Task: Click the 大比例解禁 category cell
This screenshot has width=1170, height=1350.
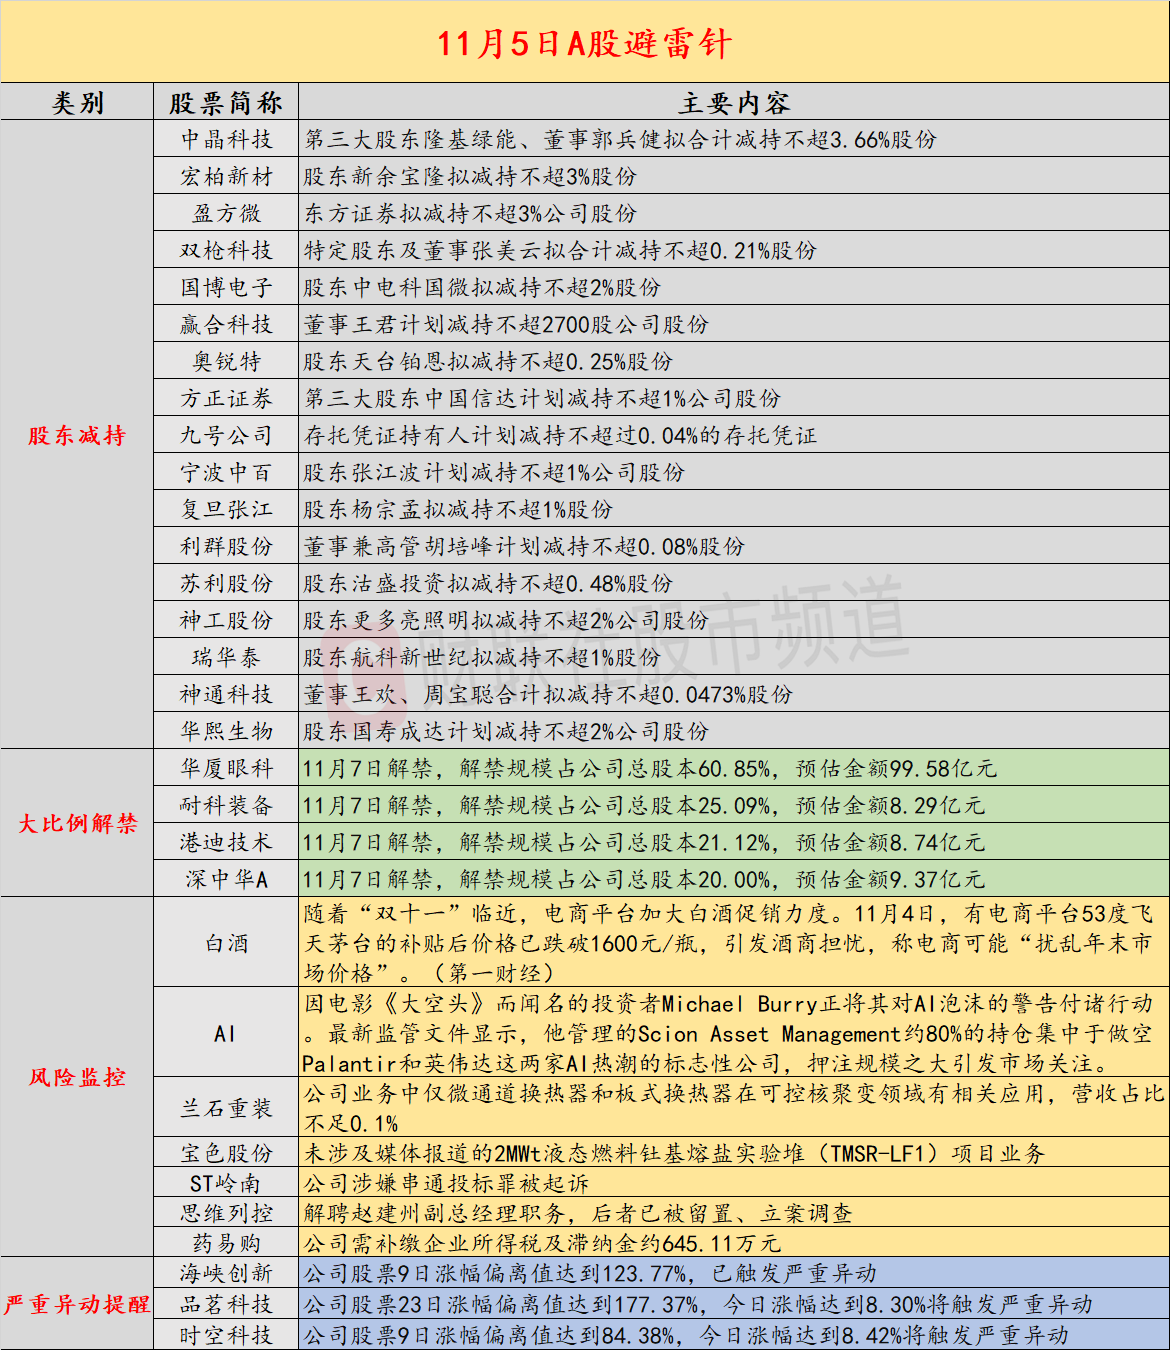Action: pos(77,823)
